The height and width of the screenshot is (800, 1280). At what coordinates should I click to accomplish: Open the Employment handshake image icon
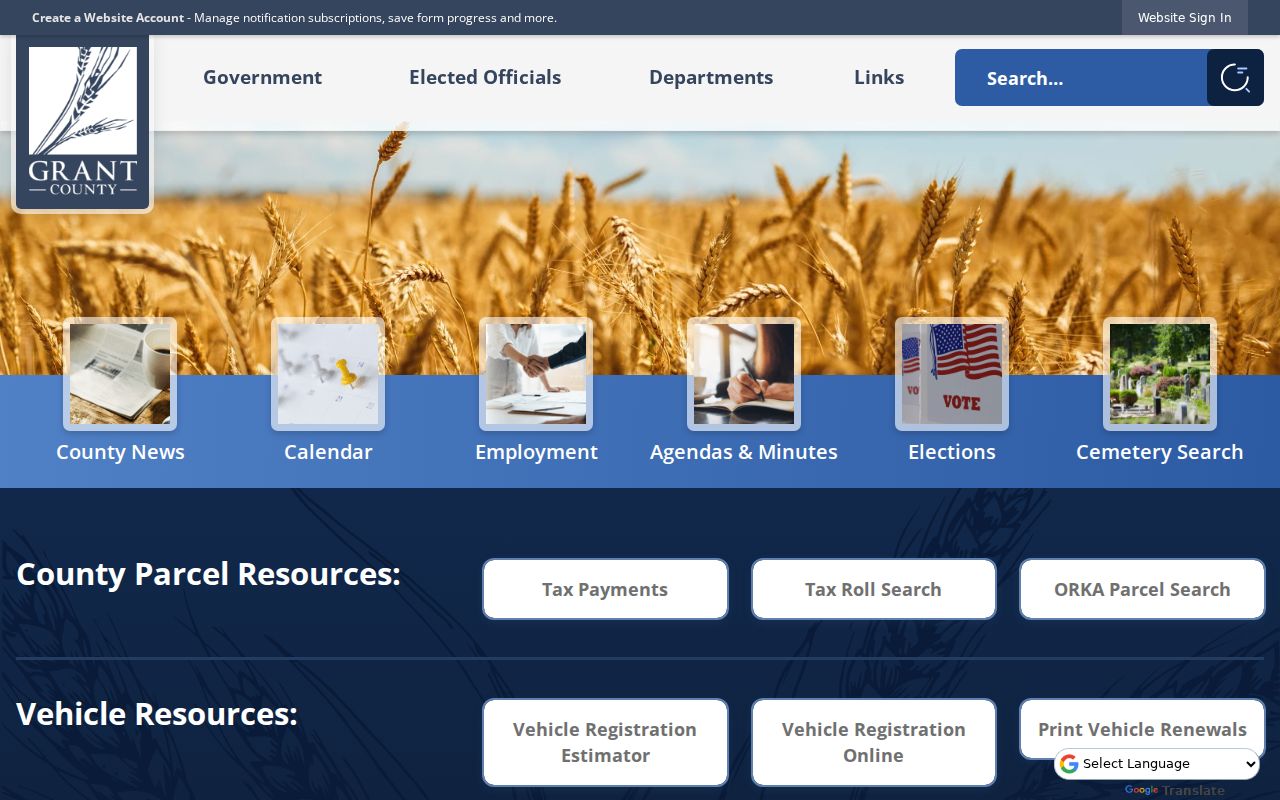pyautogui.click(x=536, y=374)
